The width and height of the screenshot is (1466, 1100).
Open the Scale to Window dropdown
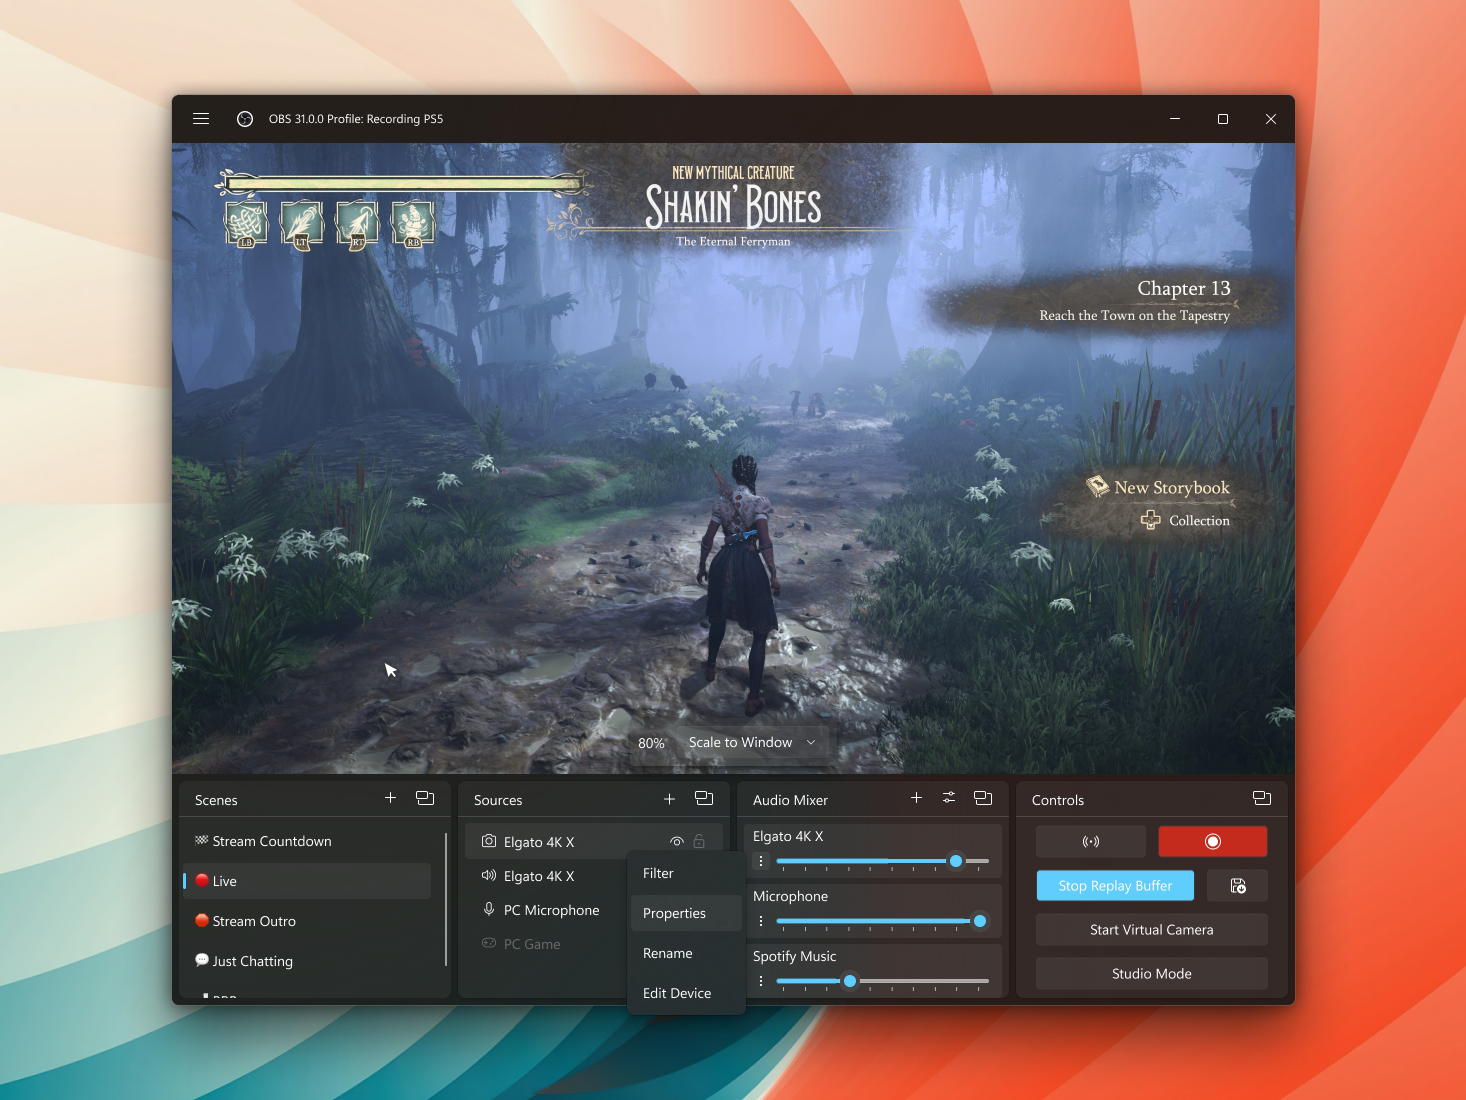(750, 742)
